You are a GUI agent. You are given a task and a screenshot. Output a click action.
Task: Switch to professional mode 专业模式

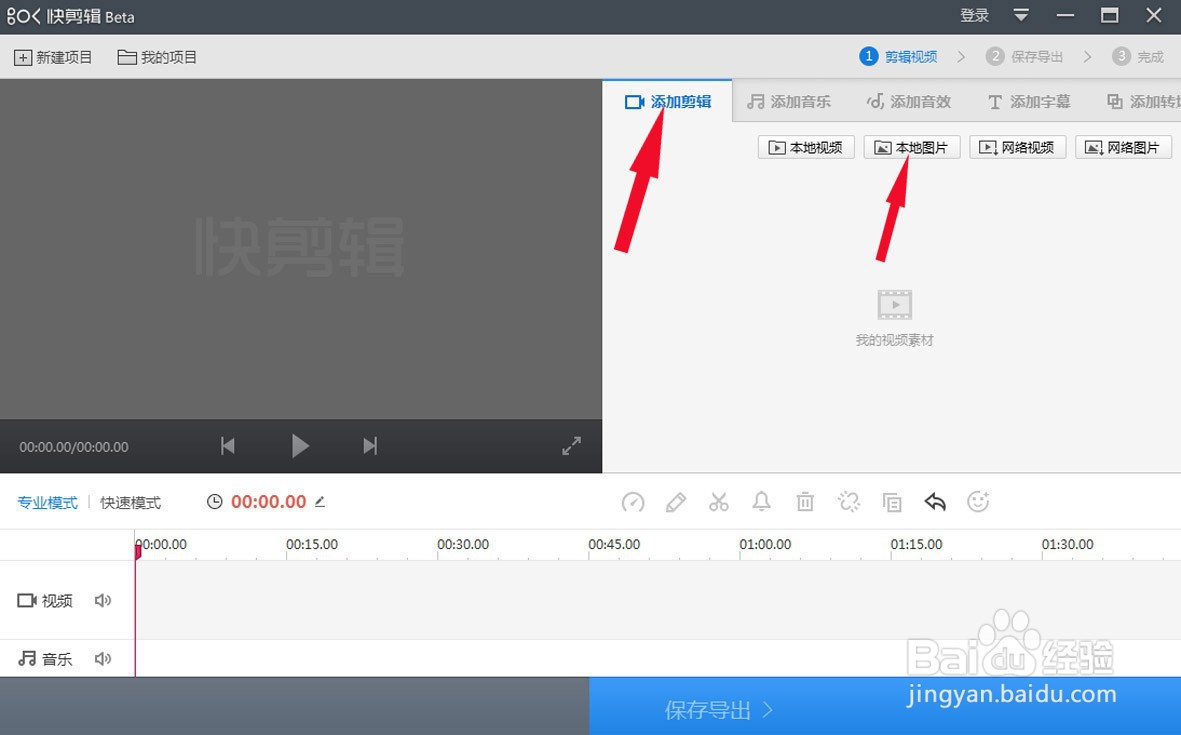[x=47, y=502]
